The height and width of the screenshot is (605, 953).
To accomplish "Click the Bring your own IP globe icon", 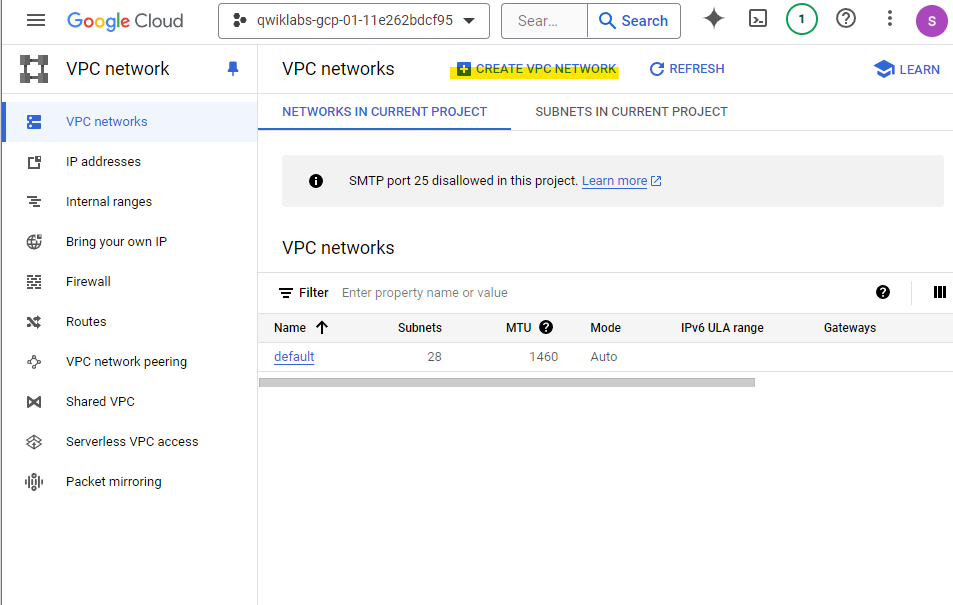I will pyautogui.click(x=34, y=242).
